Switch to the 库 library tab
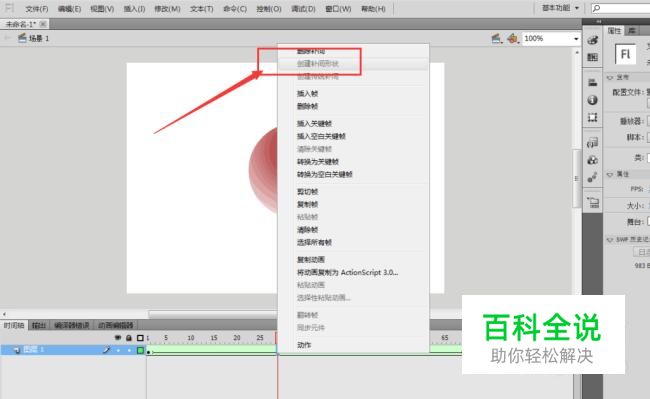Image resolution: width=650 pixels, height=399 pixels. (x=632, y=31)
